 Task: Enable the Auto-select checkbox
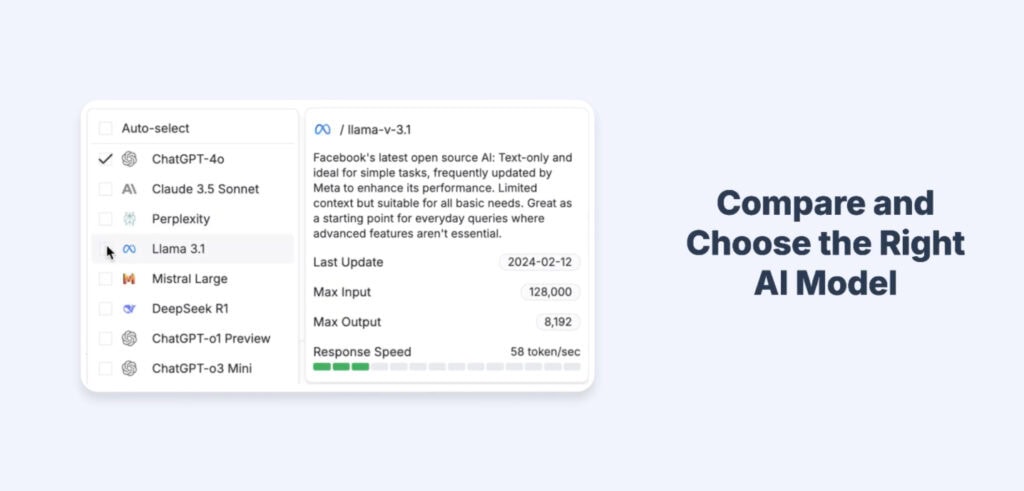click(105, 128)
